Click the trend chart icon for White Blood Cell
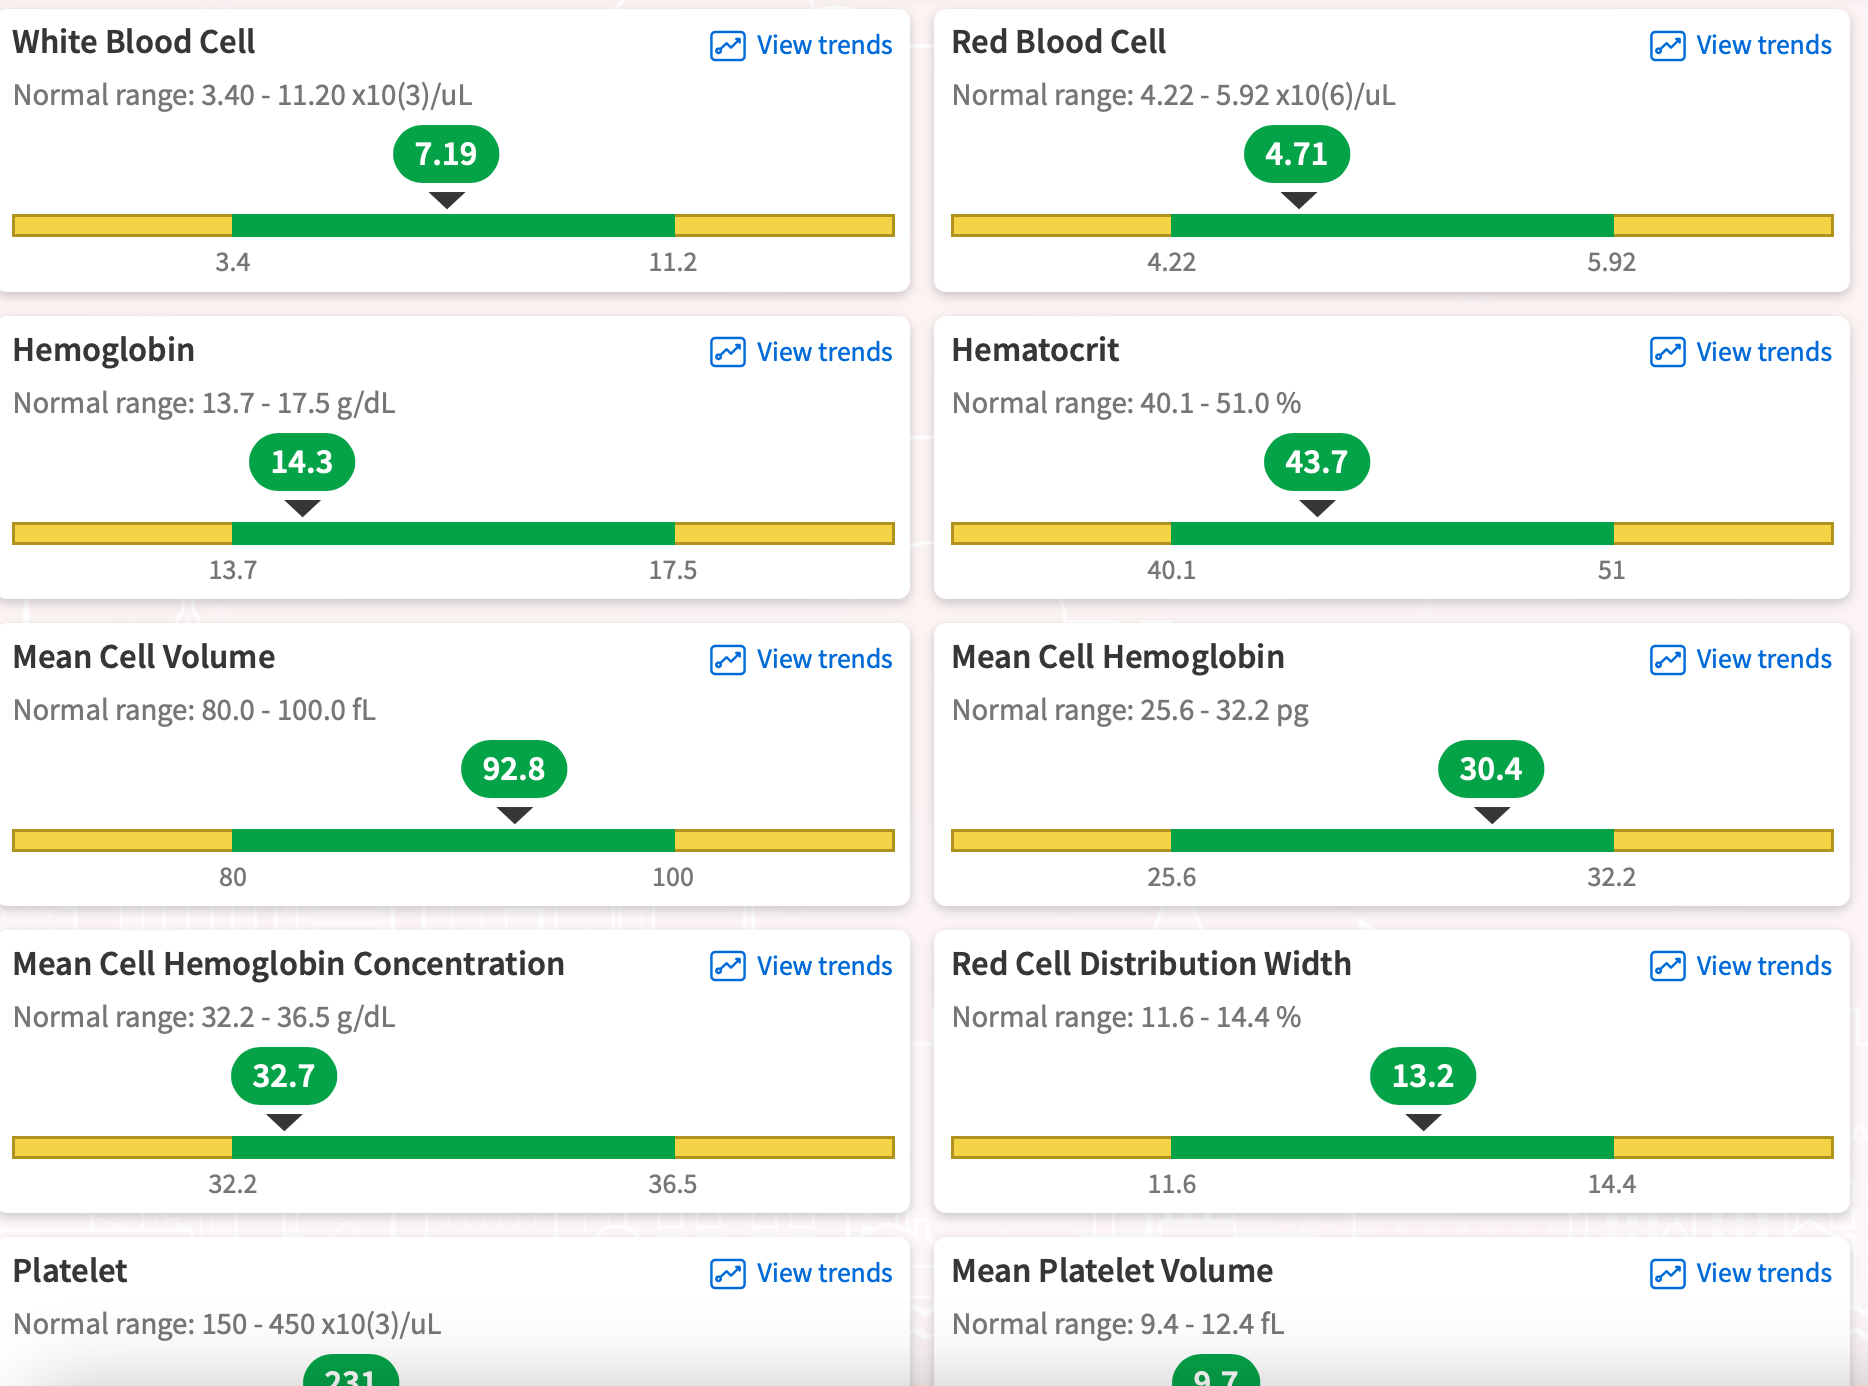1868x1386 pixels. (727, 46)
